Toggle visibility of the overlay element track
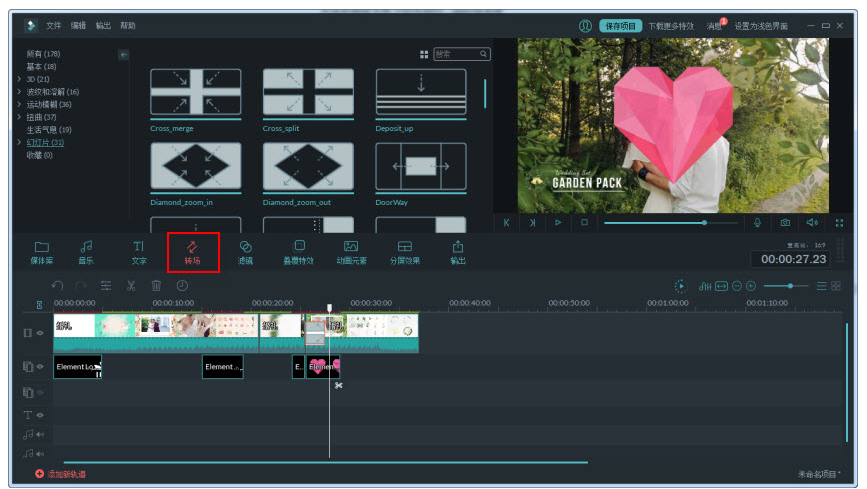Image resolution: width=867 pixels, height=489 pixels. pyautogui.click(x=41, y=367)
